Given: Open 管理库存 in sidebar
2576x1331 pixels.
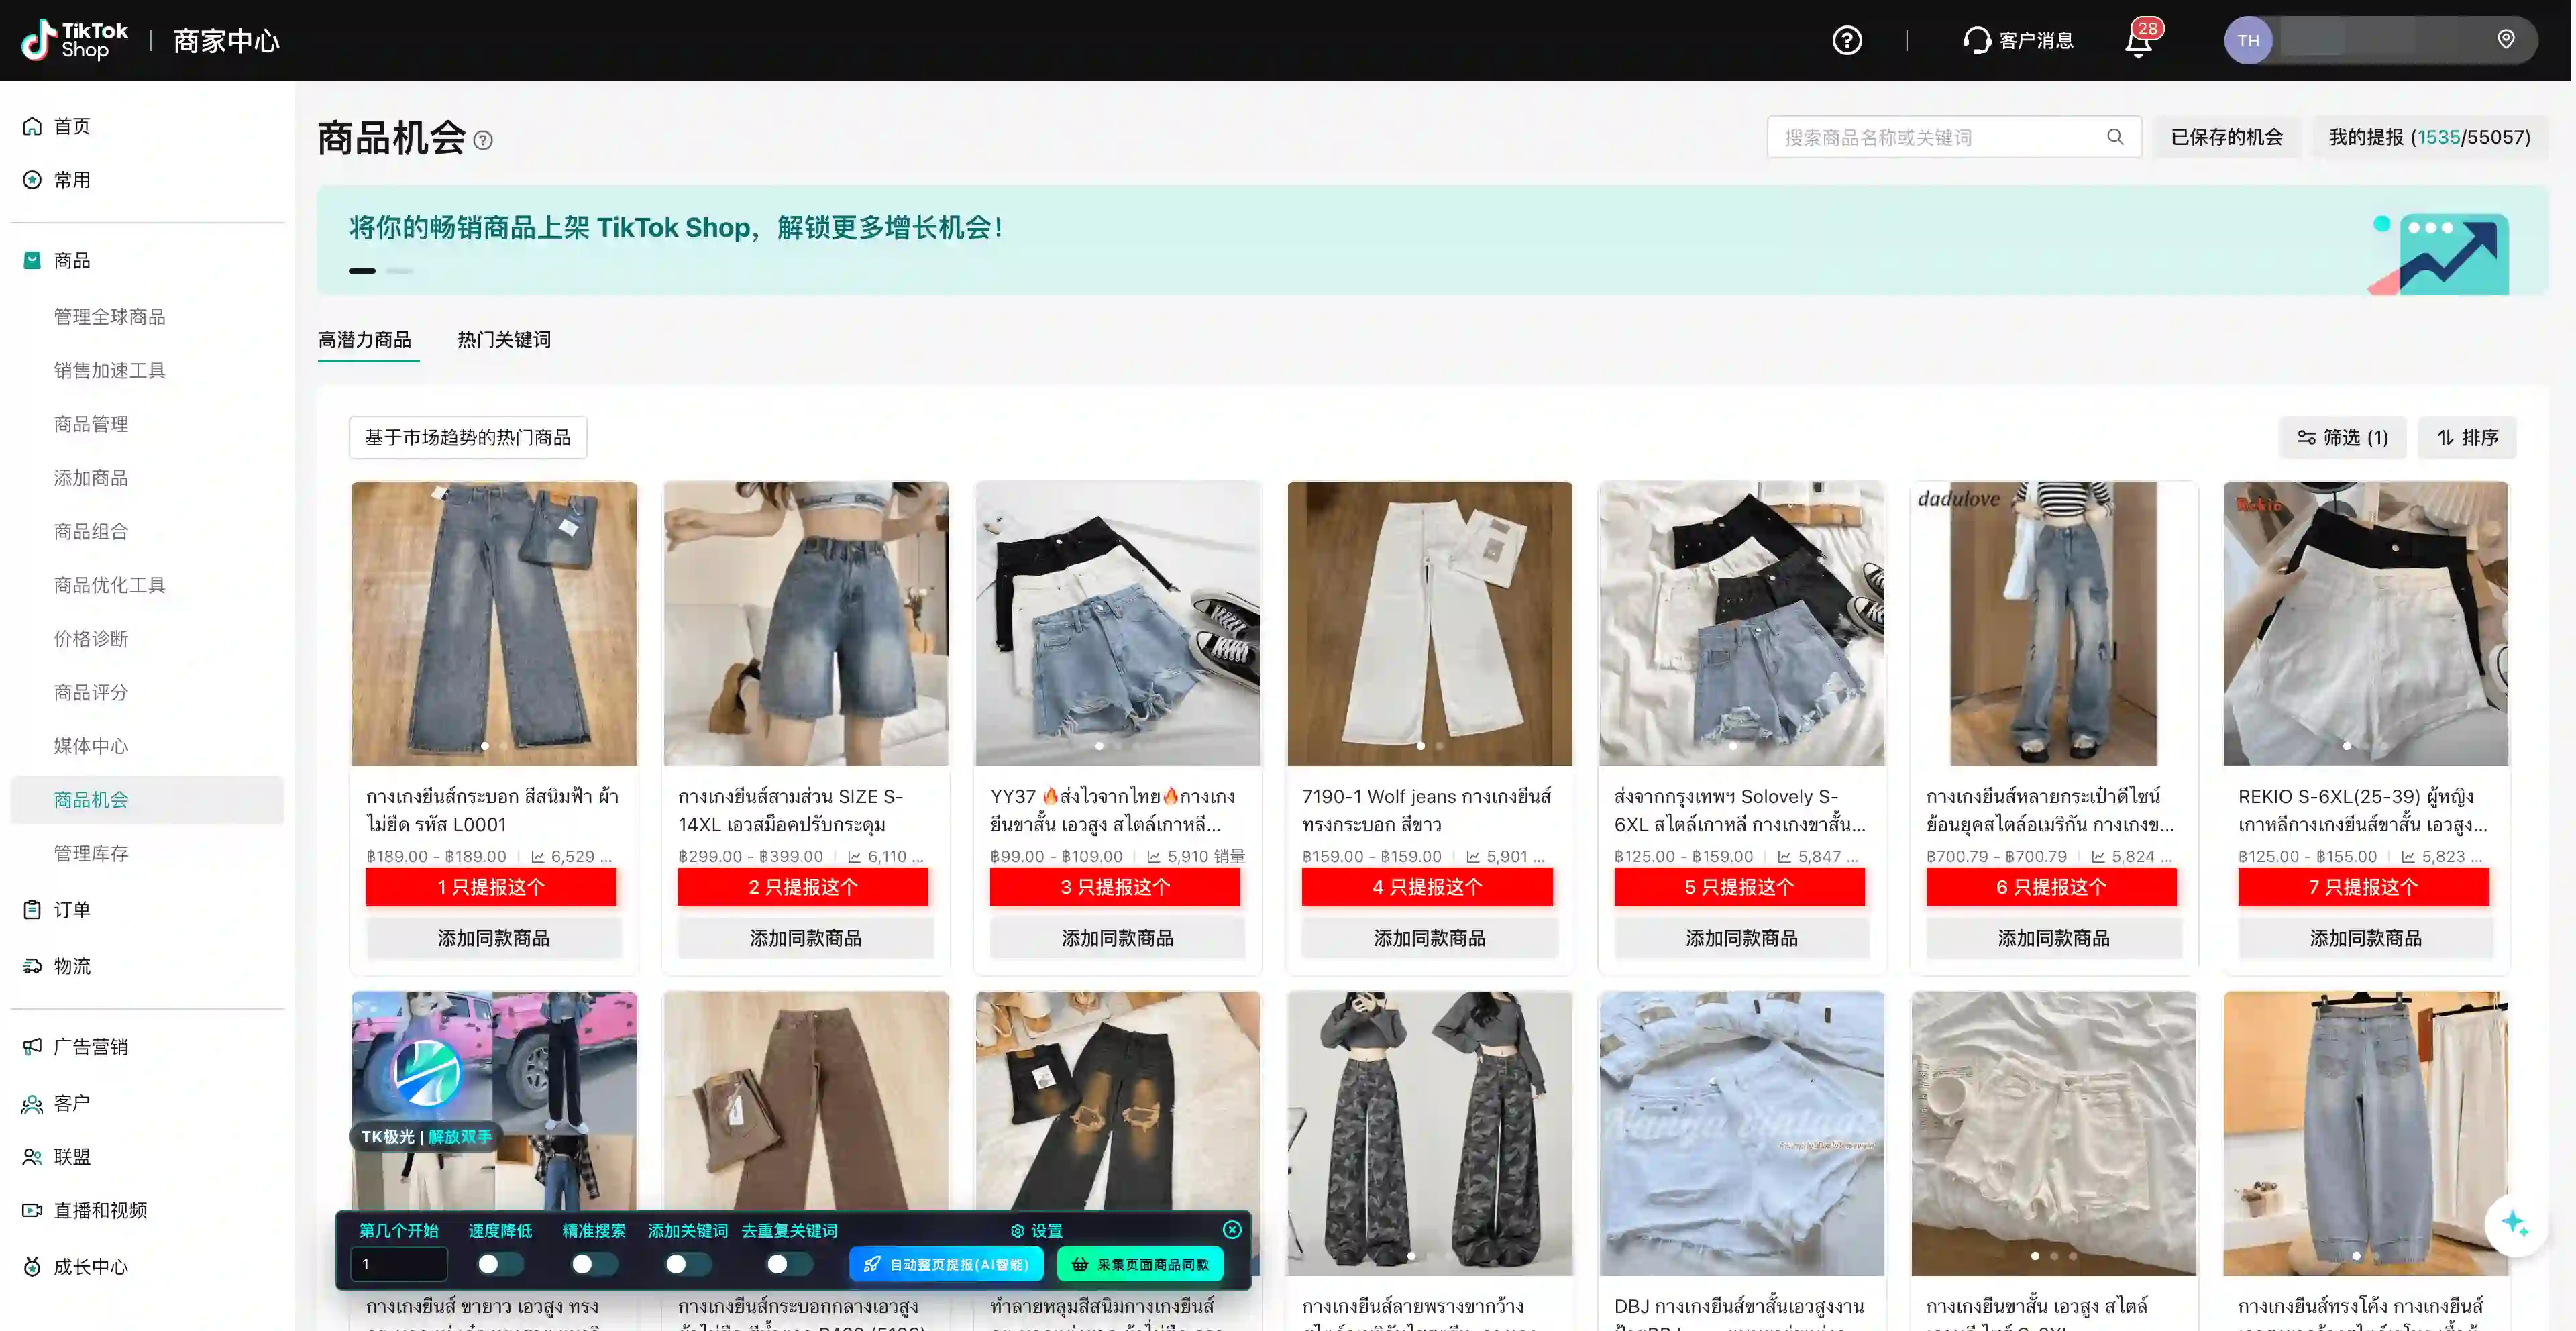Looking at the screenshot, I should pyautogui.click(x=91, y=854).
